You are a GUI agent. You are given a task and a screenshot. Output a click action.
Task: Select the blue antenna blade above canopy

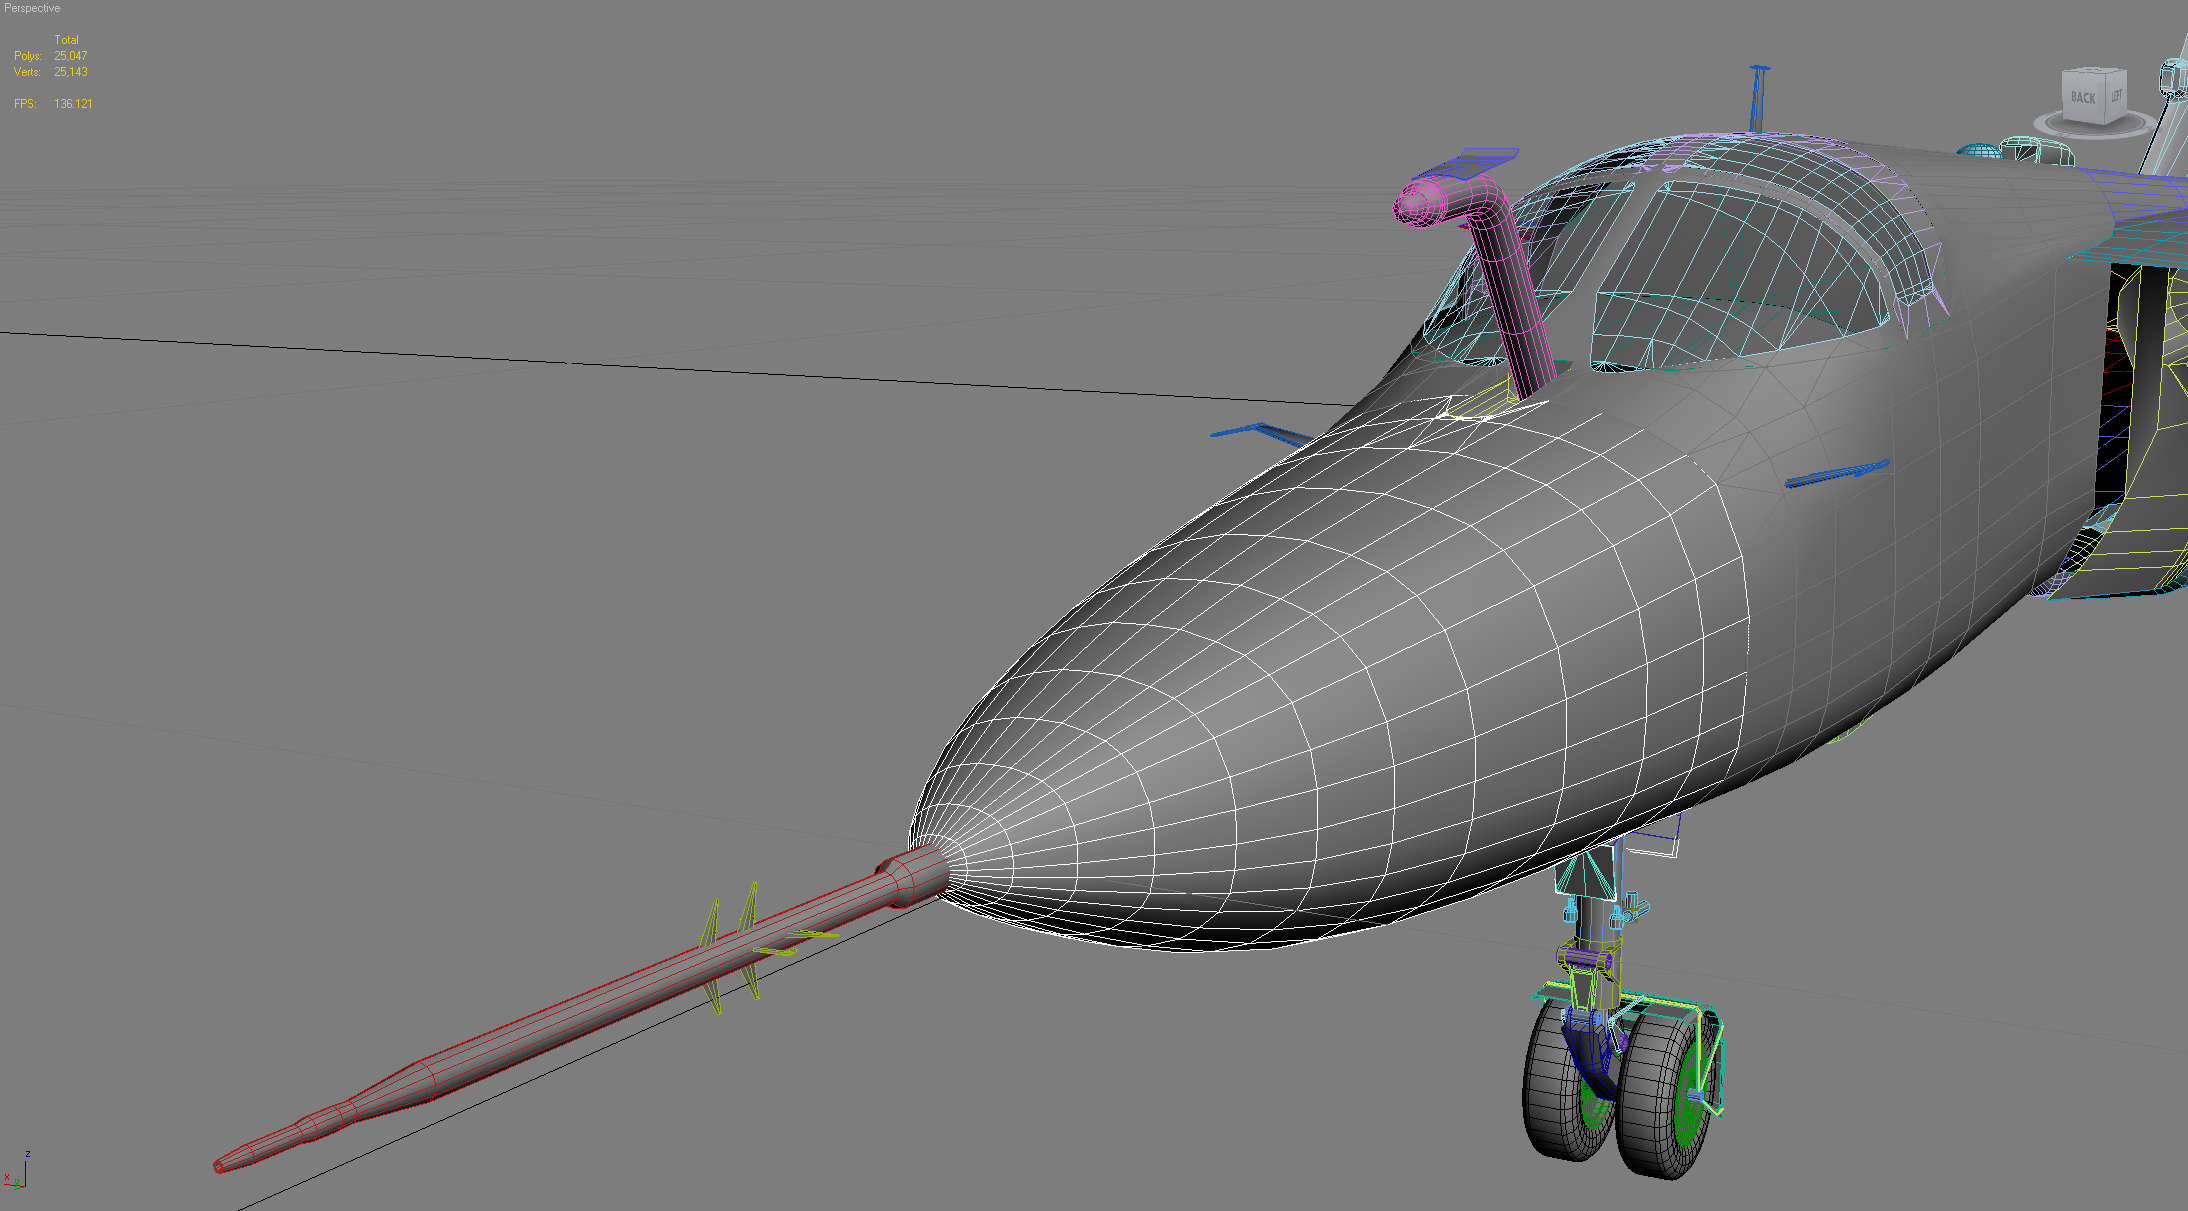(1757, 98)
